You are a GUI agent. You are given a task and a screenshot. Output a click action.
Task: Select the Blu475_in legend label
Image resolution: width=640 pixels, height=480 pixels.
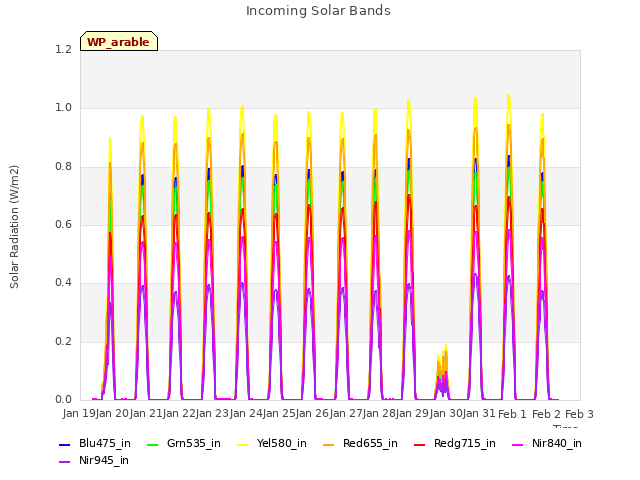105,444
